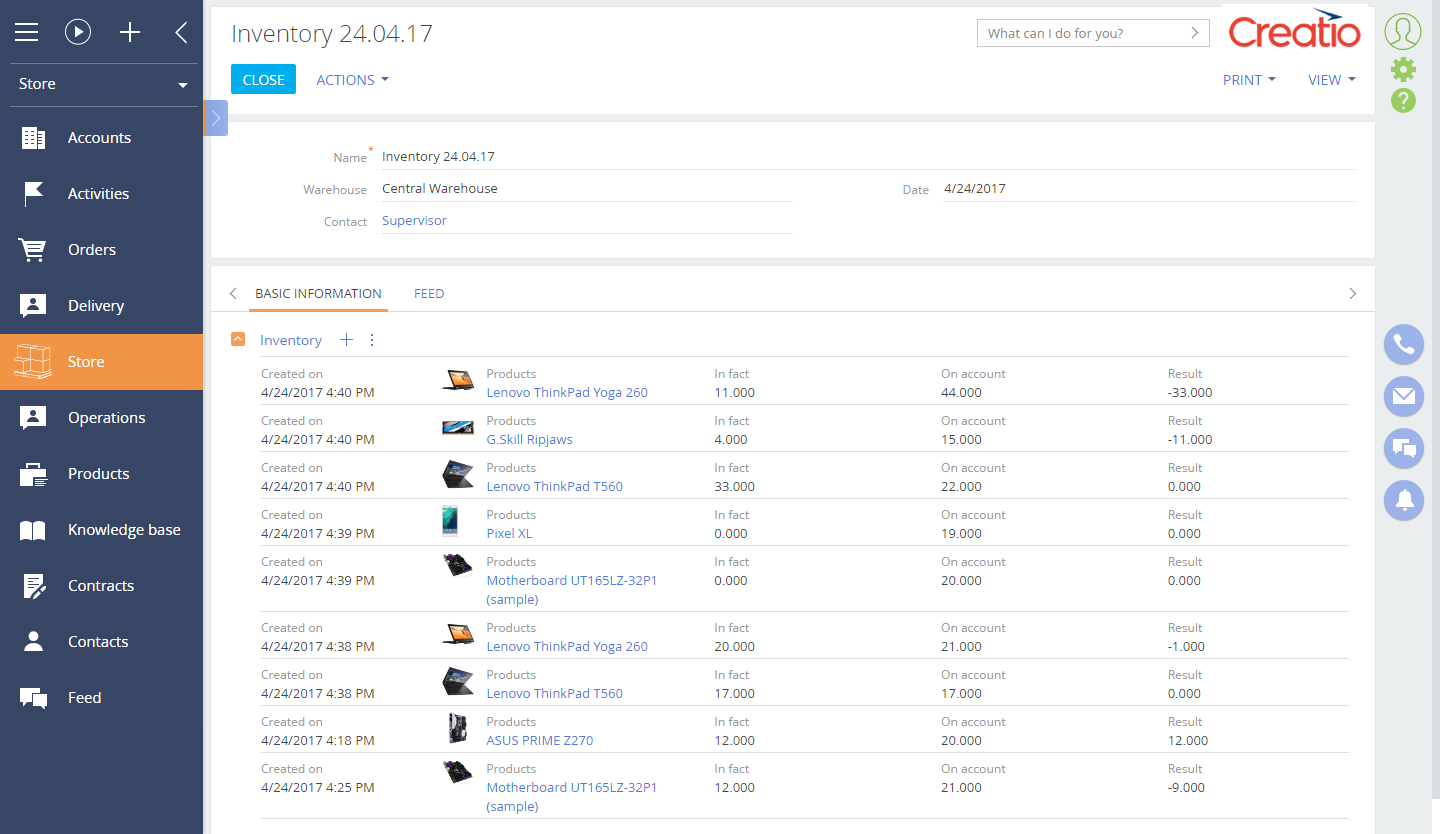1440x834 pixels.
Task: Collapse the left sidebar with arrow icon
Action: [x=181, y=33]
